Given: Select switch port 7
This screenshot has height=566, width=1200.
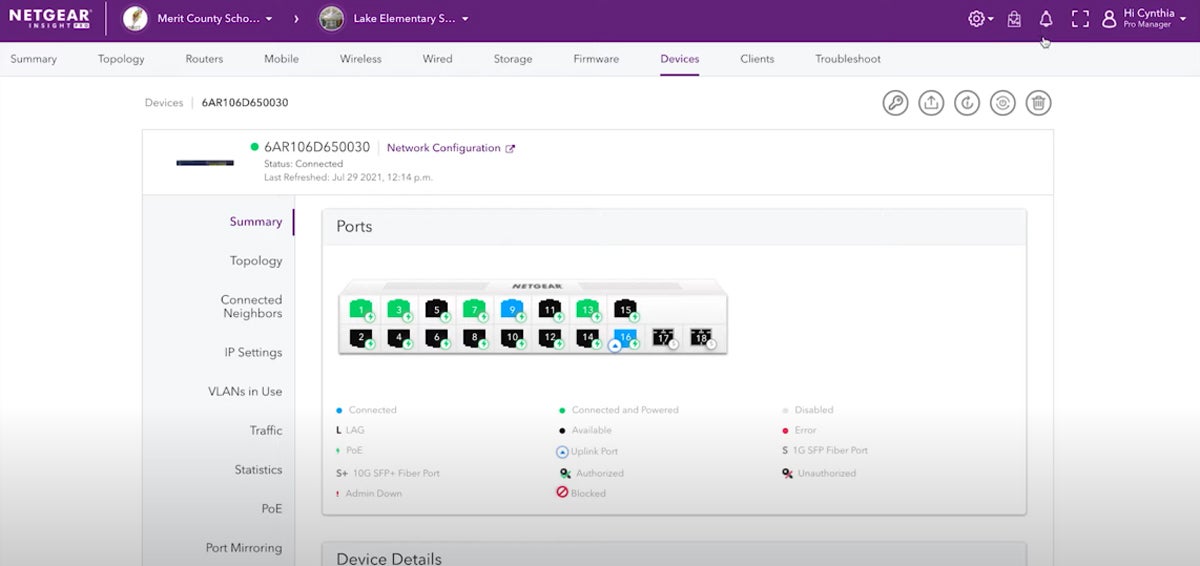Looking at the screenshot, I should coord(474,309).
